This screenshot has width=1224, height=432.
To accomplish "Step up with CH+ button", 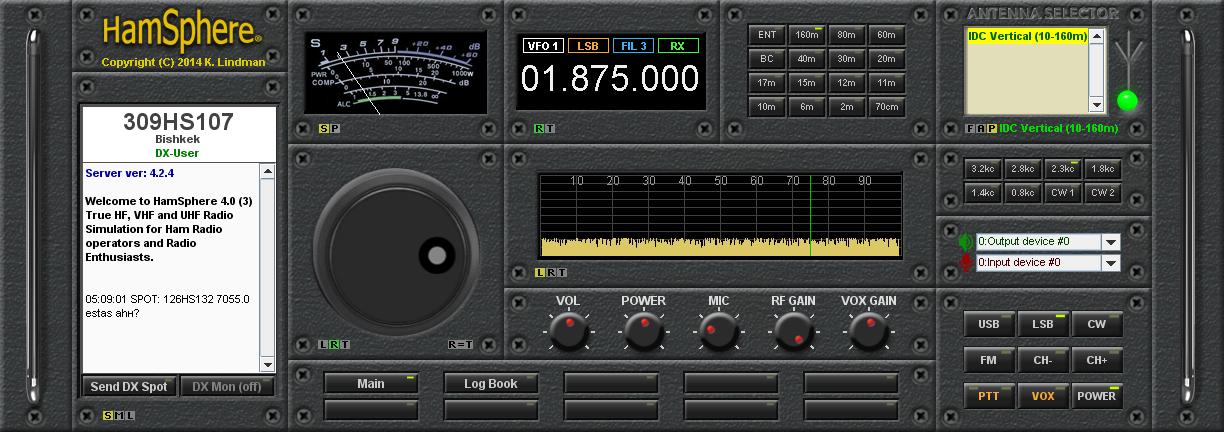I will point(1097,360).
